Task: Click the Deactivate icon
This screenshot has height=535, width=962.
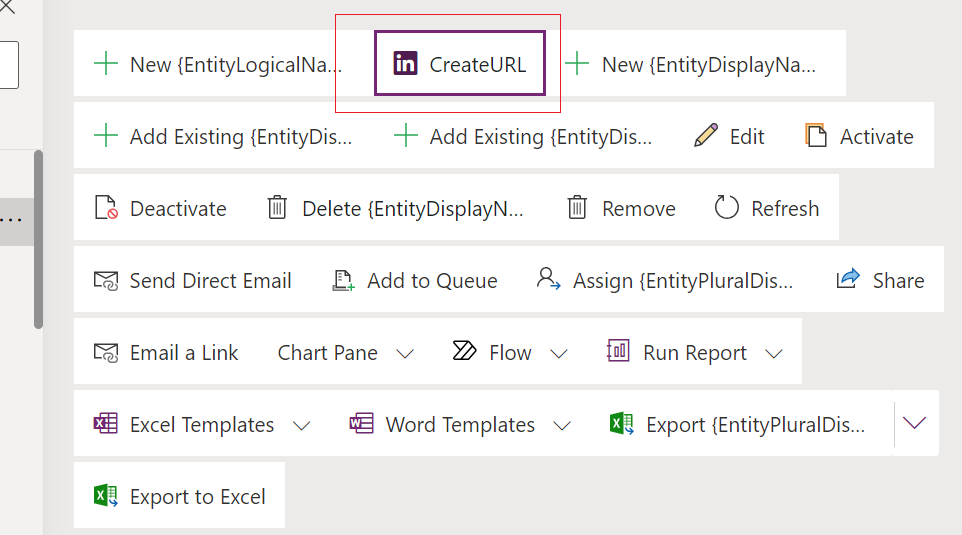Action: pos(106,208)
